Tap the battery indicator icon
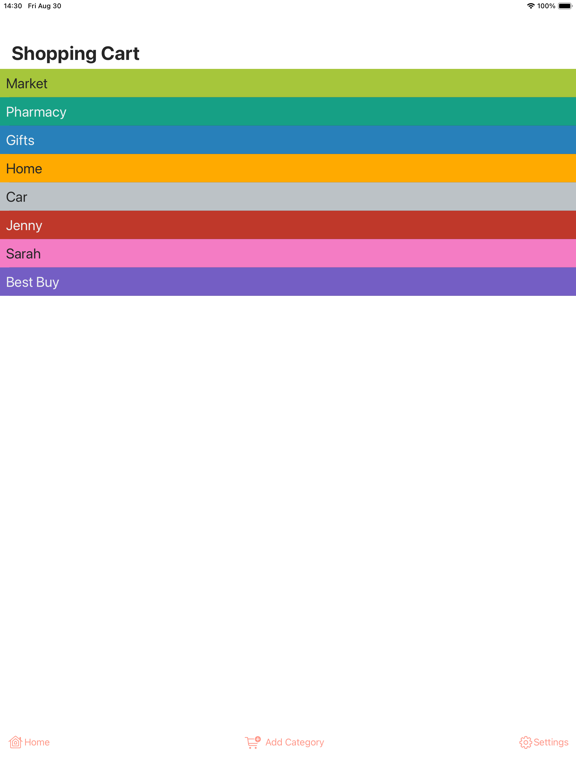This screenshot has width=576, height=768. click(565, 6)
